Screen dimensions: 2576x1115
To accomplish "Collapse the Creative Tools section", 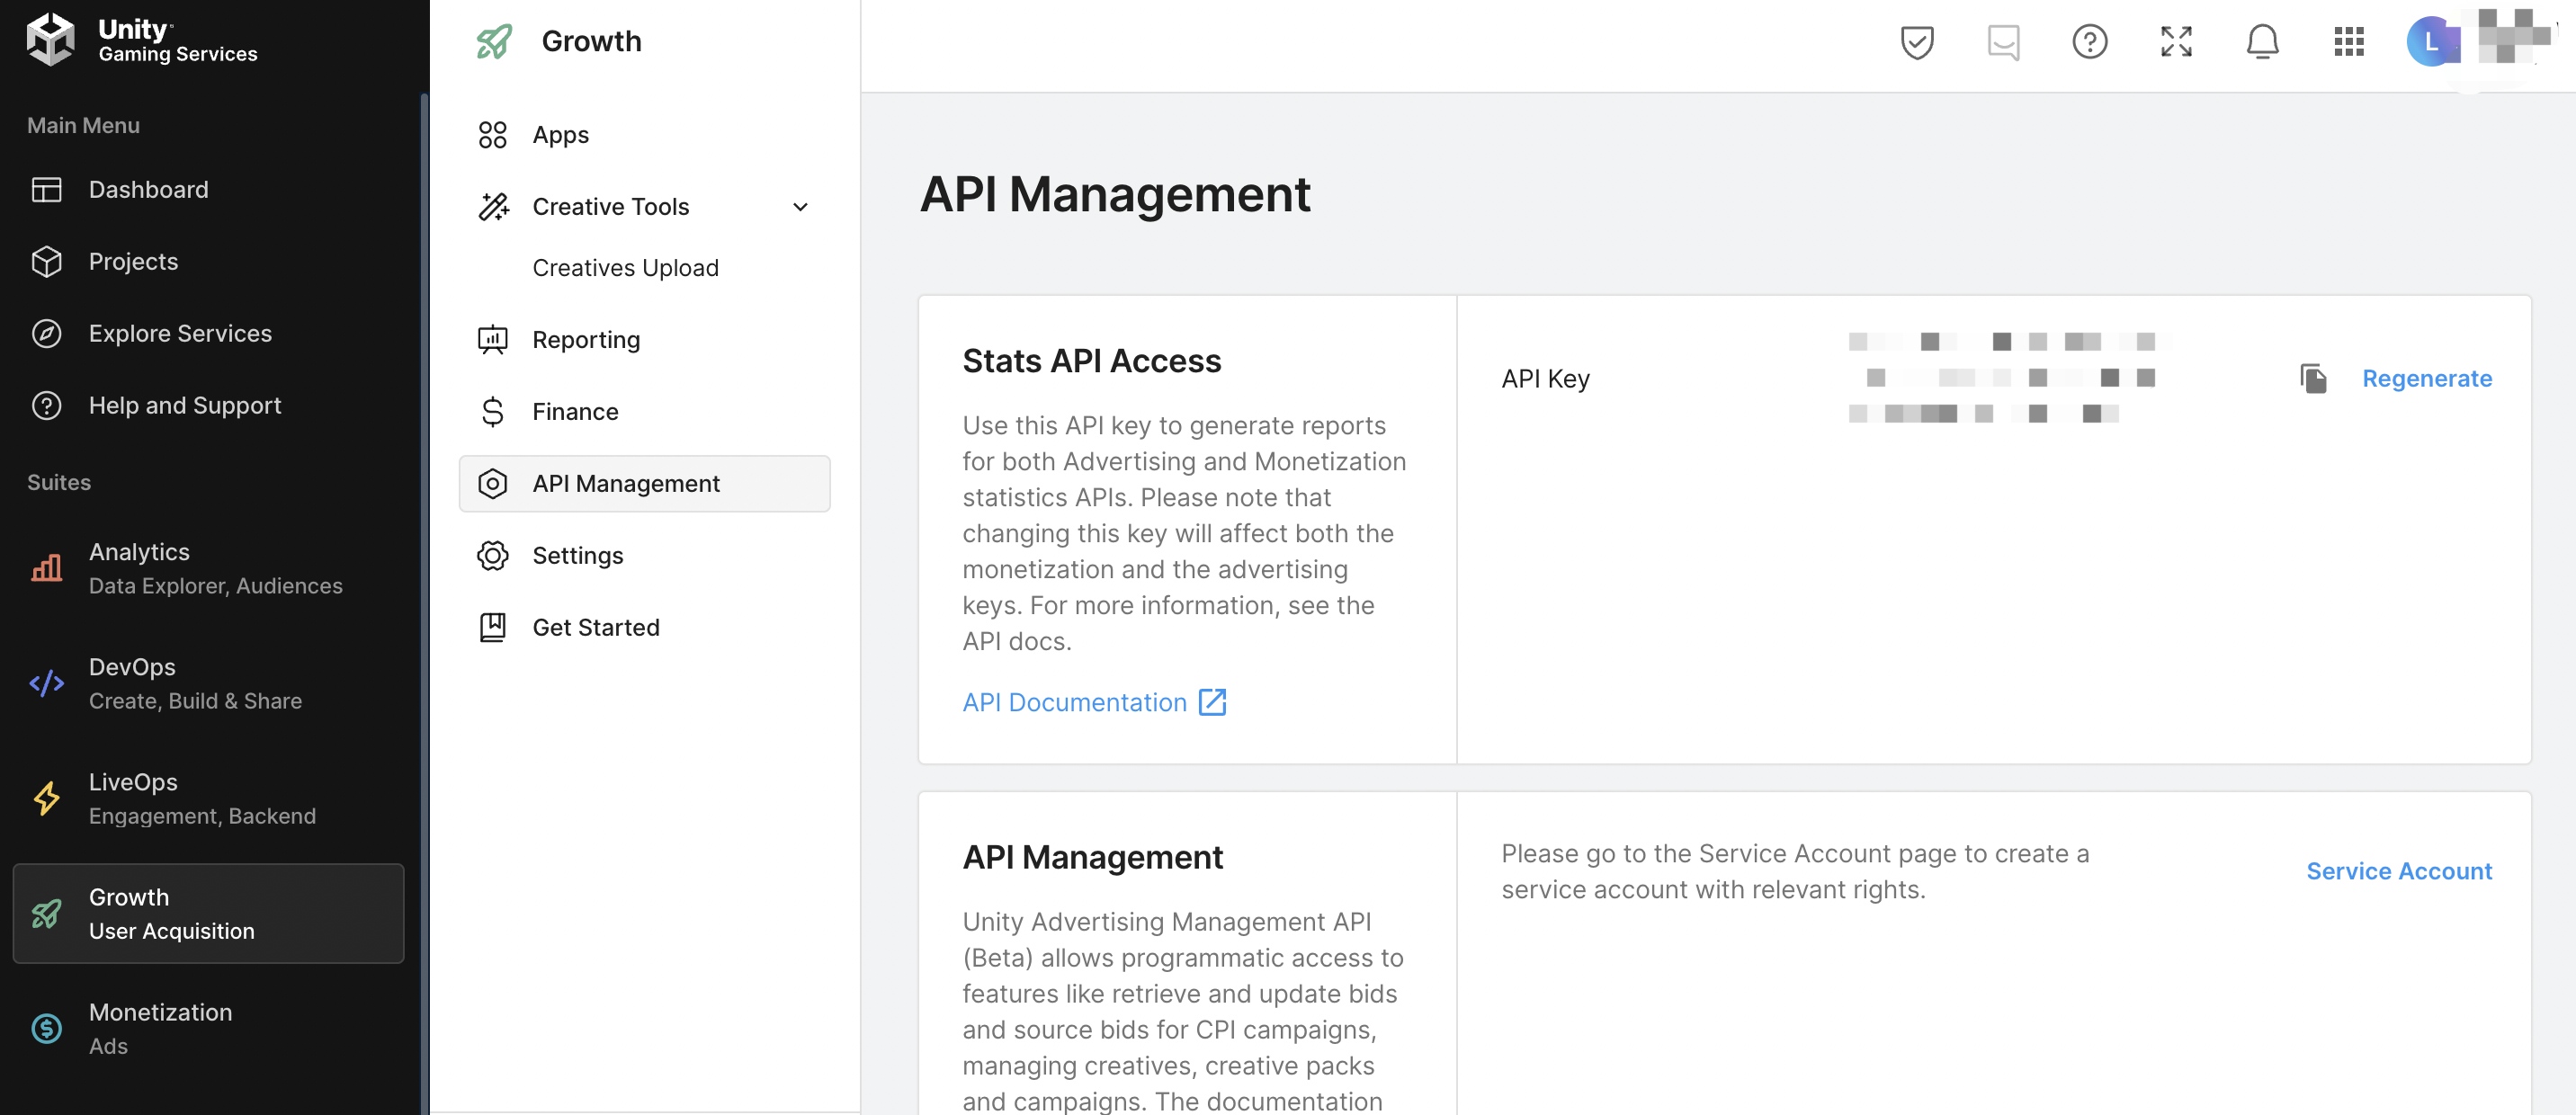I will [800, 207].
